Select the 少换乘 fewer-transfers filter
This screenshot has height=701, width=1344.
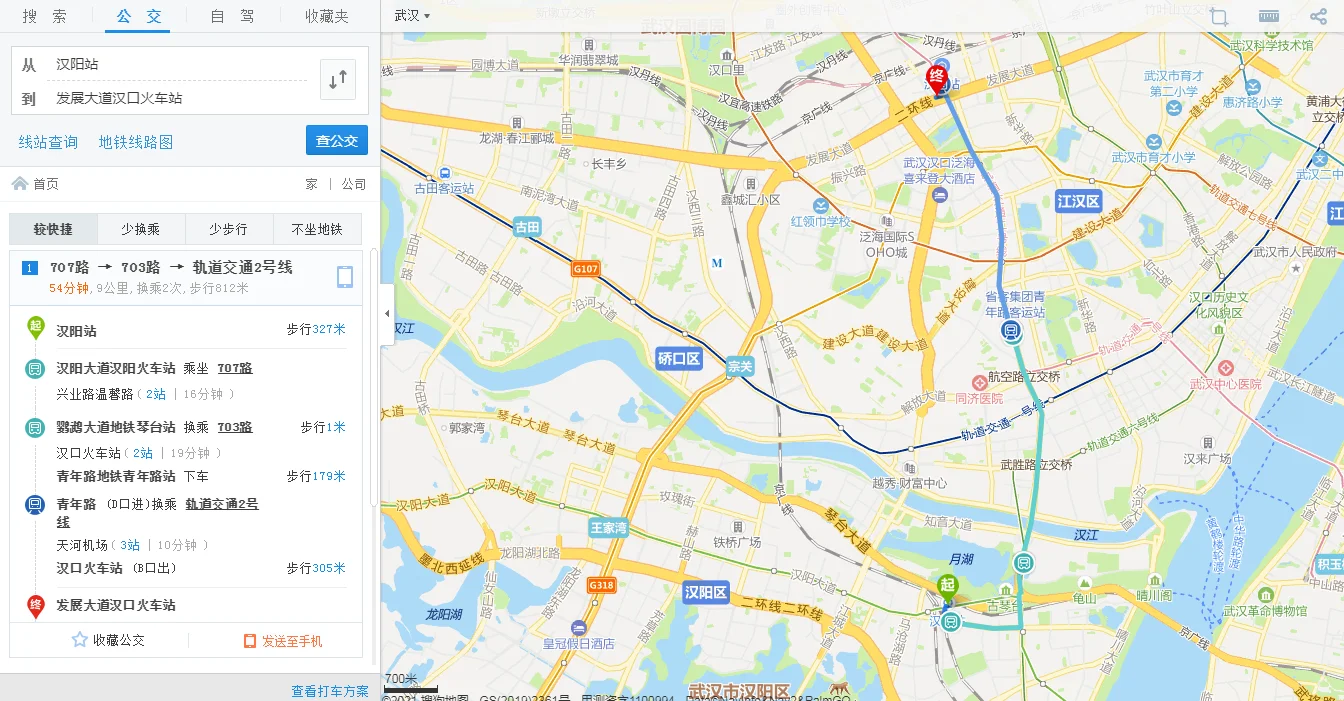tap(141, 229)
